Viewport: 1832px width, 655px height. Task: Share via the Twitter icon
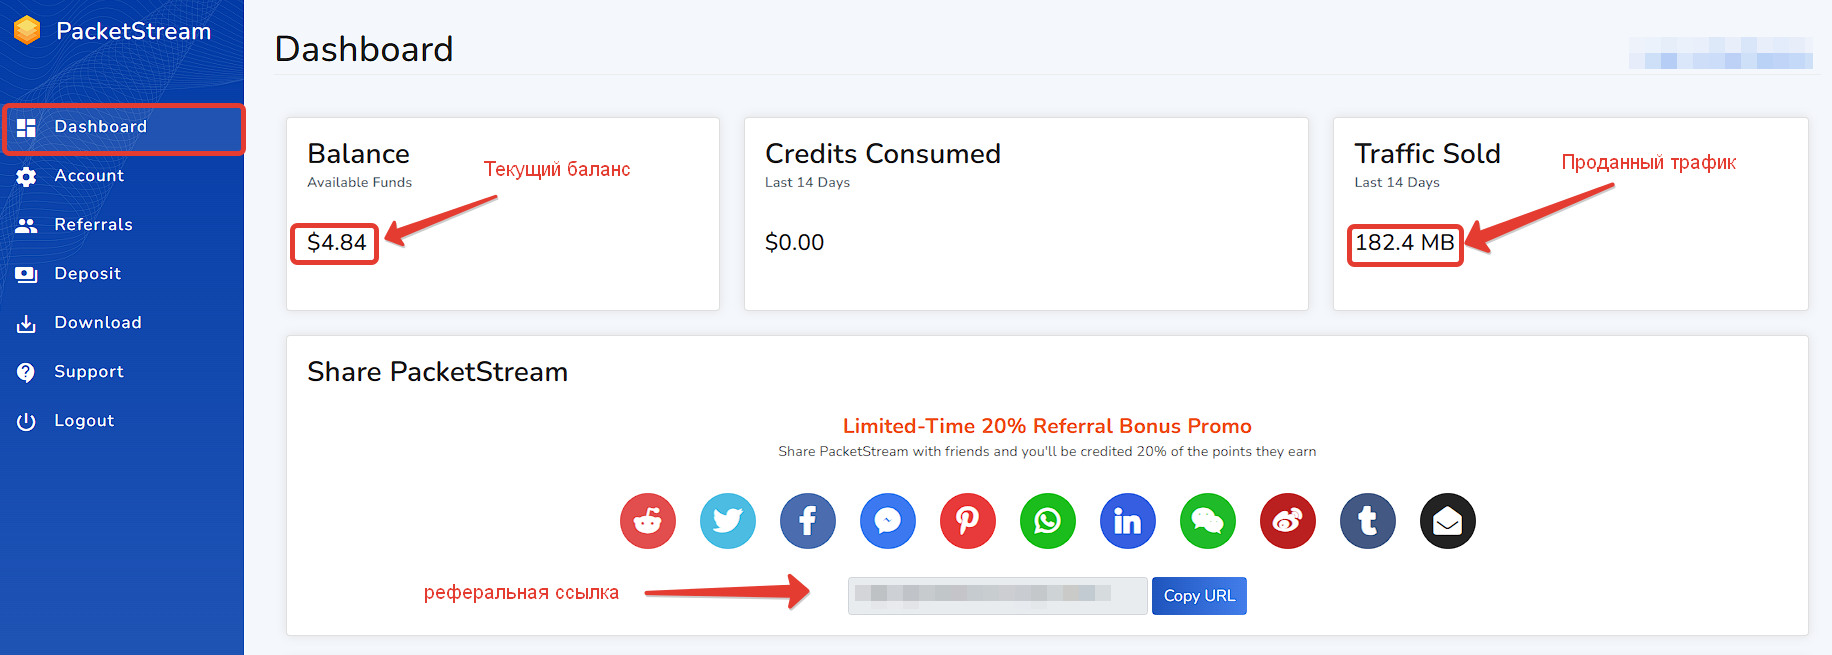[x=728, y=521]
